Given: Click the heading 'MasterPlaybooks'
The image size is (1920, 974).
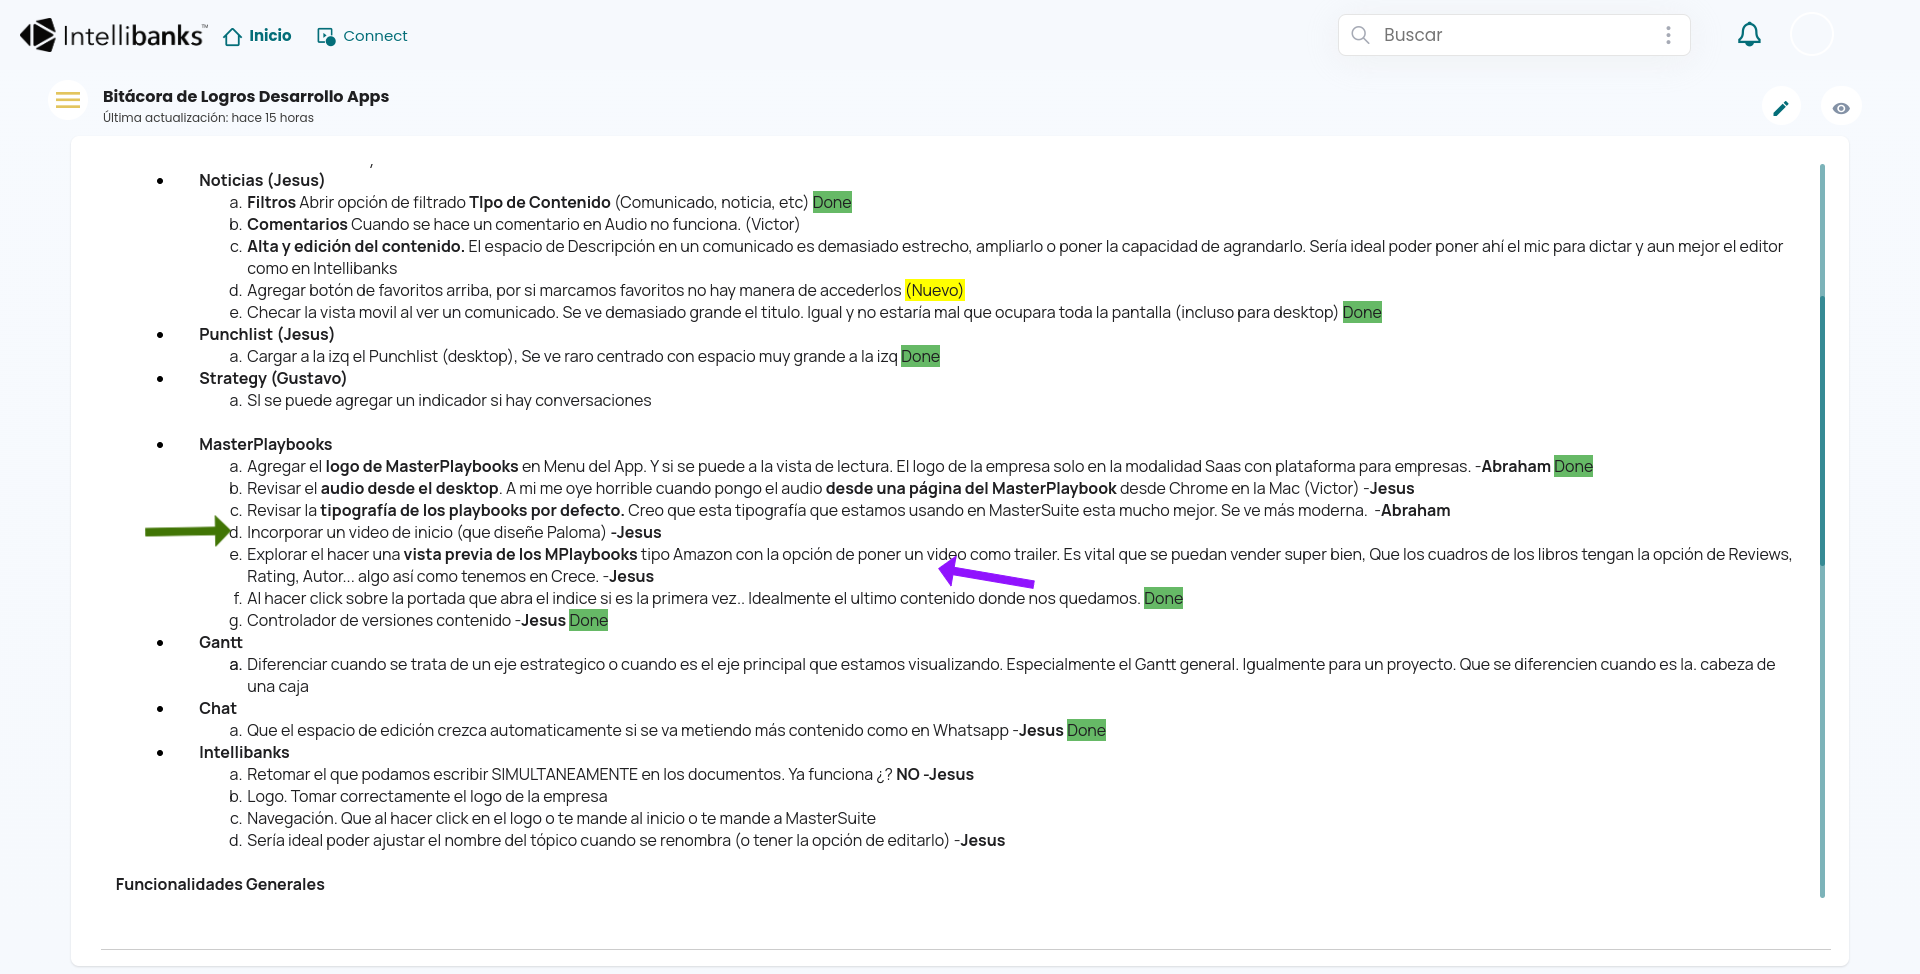Looking at the screenshot, I should (x=265, y=444).
